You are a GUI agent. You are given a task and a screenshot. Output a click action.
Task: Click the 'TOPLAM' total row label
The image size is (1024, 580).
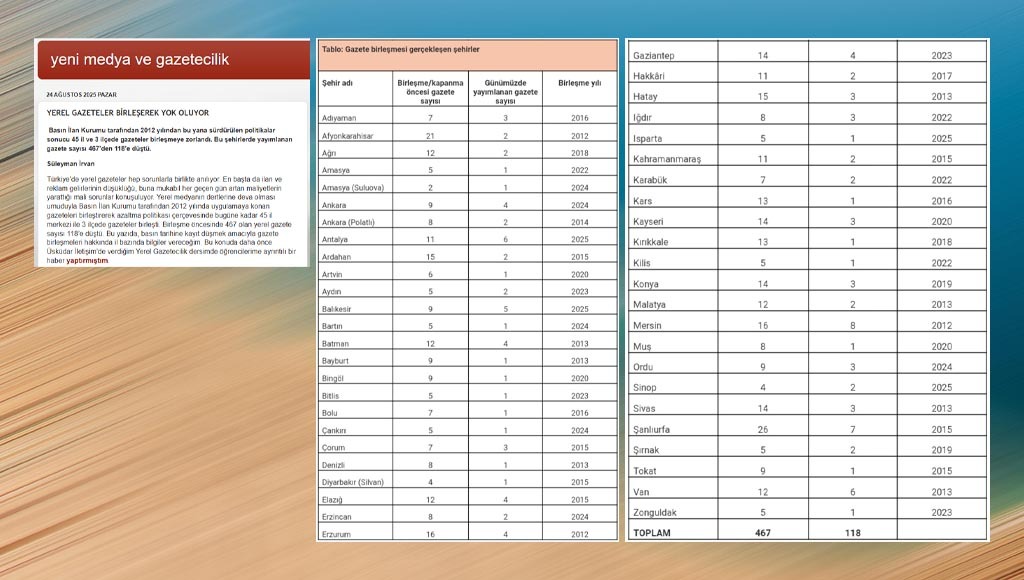click(652, 533)
